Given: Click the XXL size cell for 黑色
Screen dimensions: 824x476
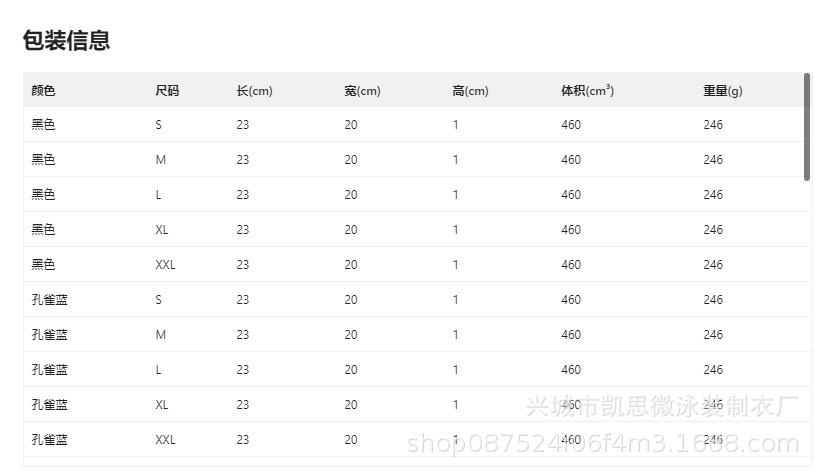Looking at the screenshot, I should [165, 265].
